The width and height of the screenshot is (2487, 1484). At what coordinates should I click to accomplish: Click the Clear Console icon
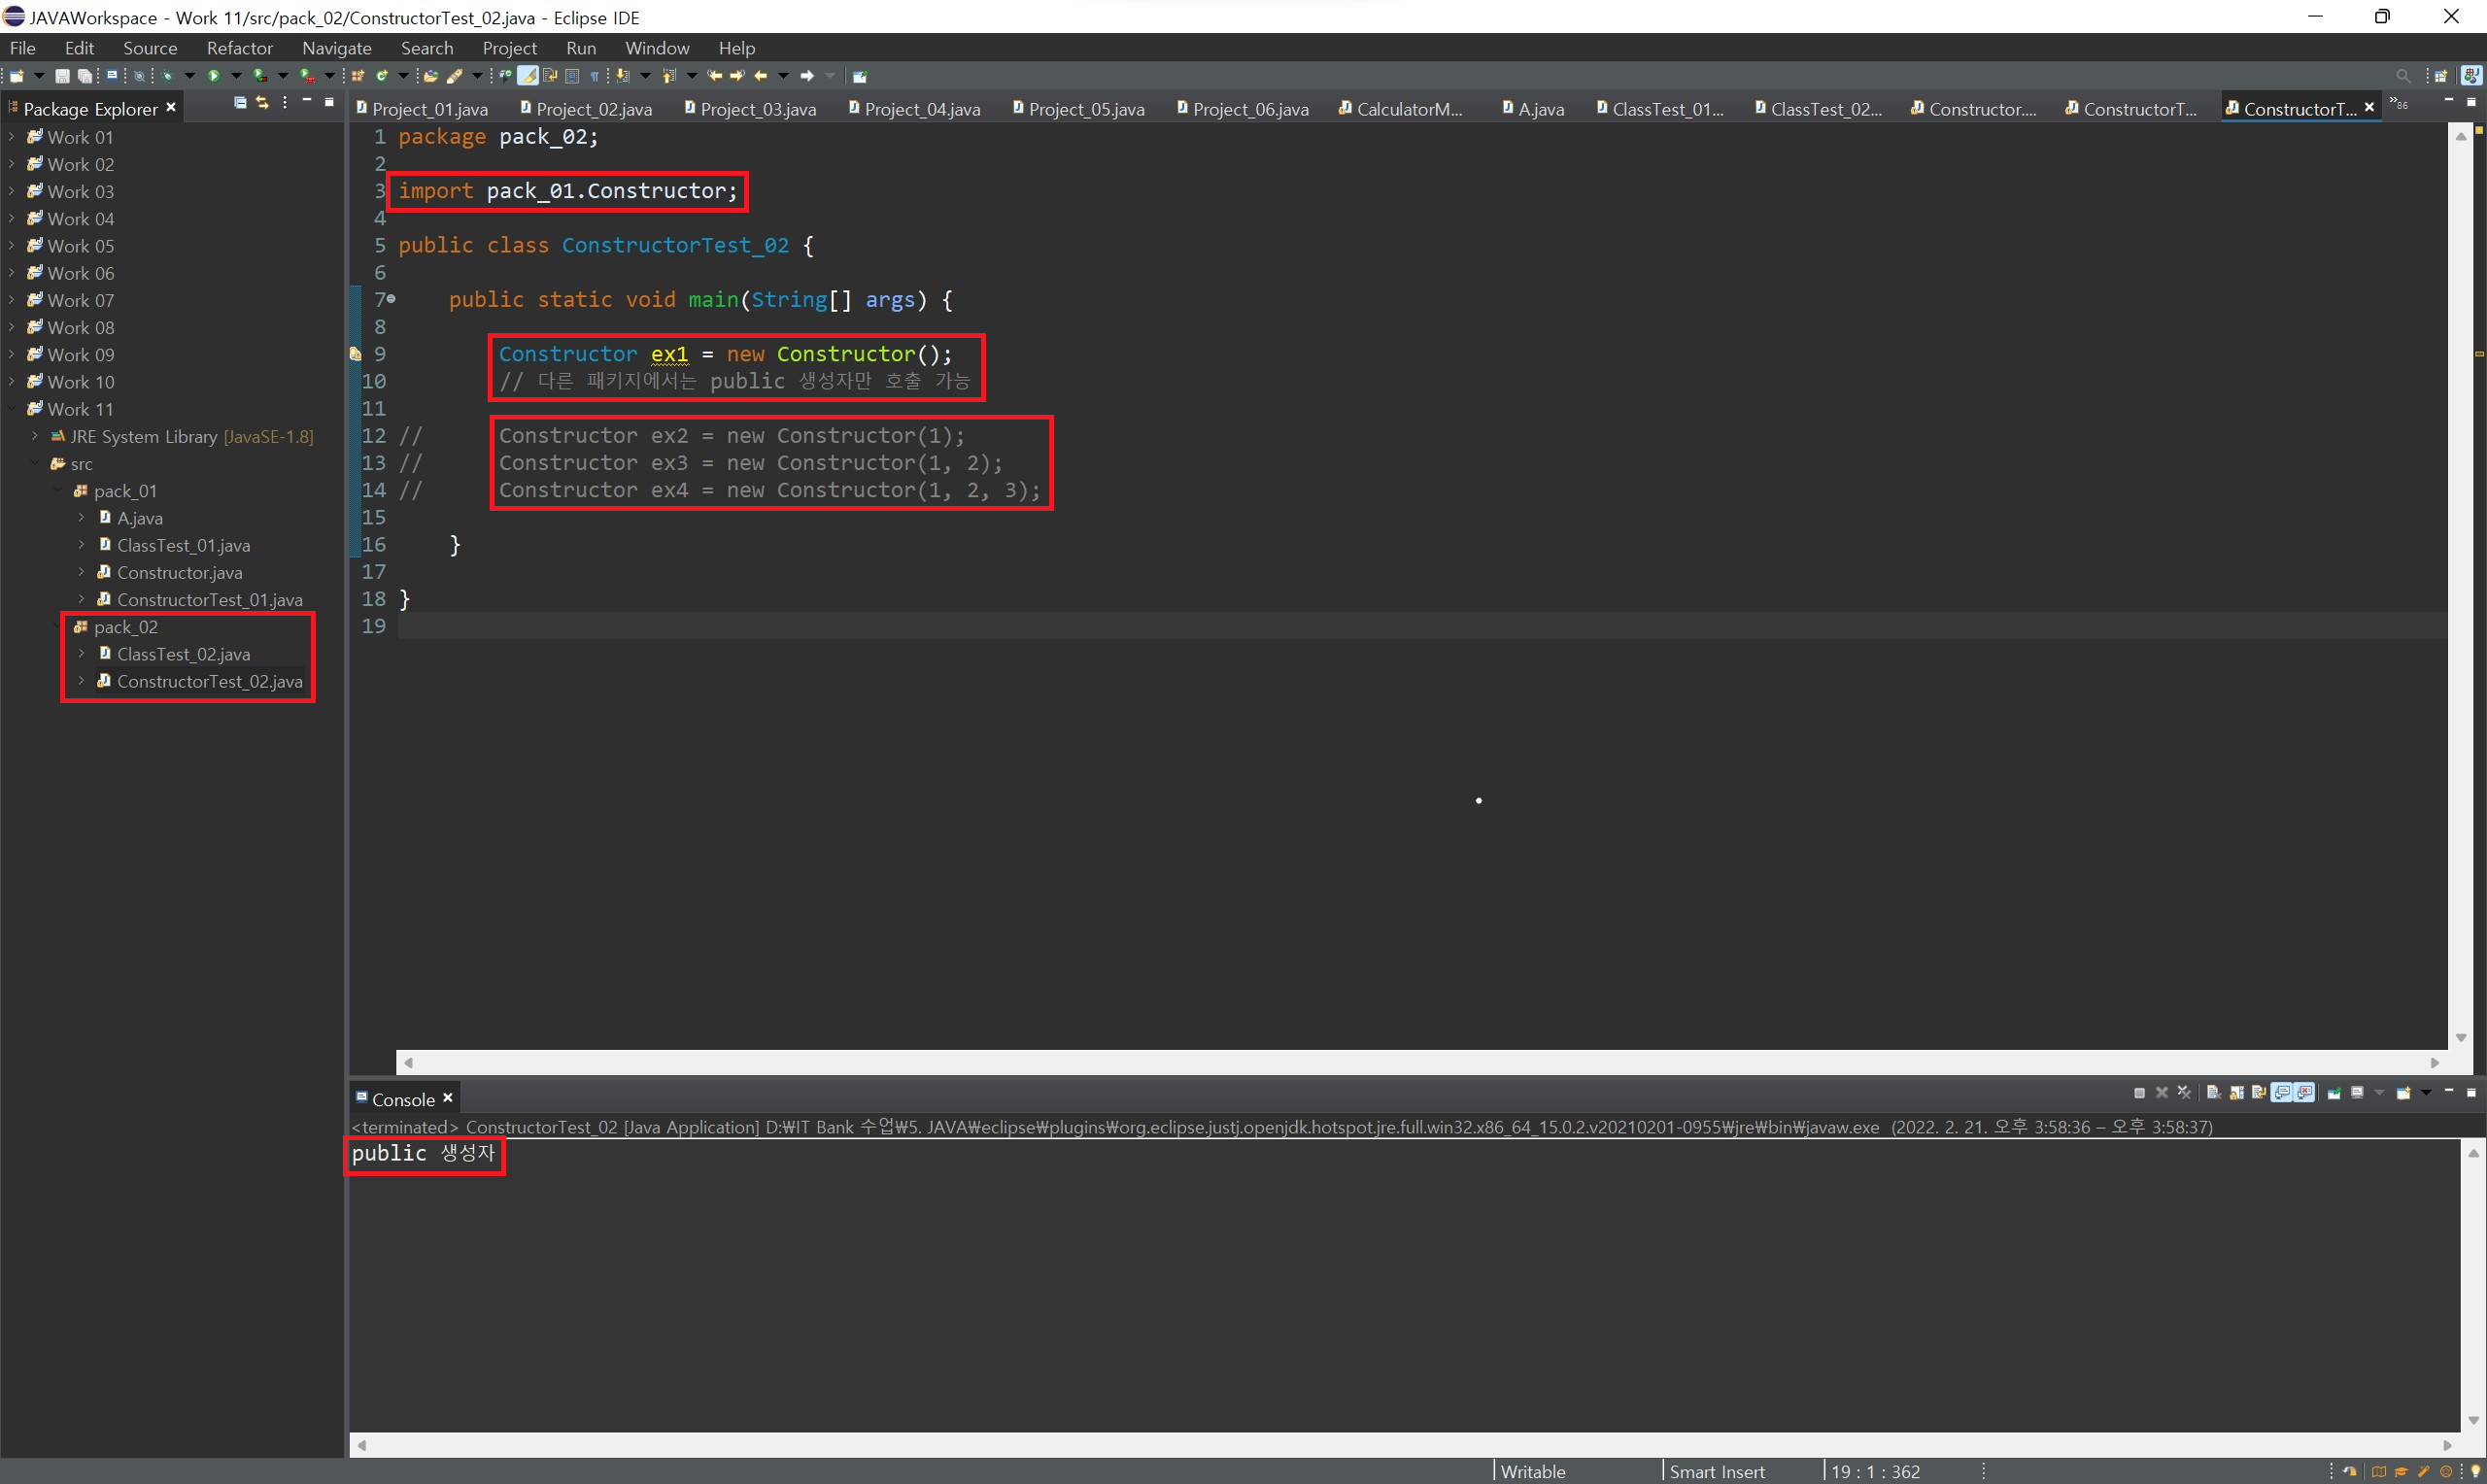(2214, 1093)
